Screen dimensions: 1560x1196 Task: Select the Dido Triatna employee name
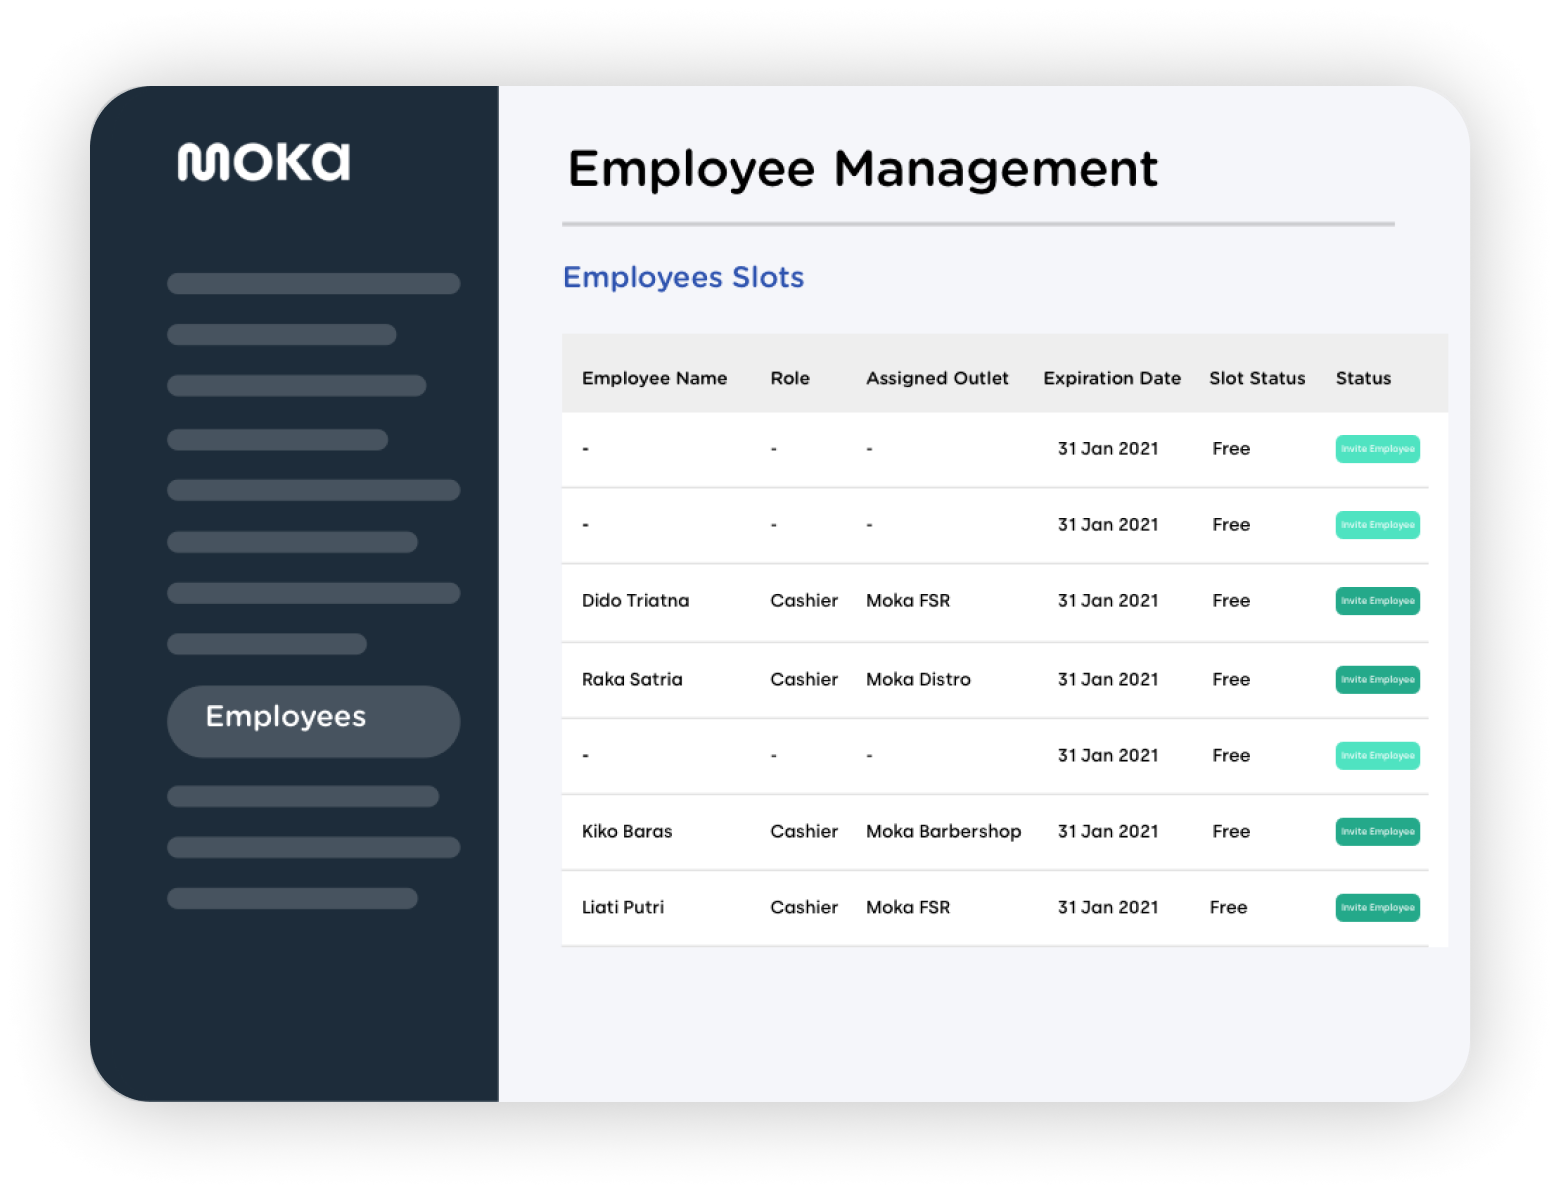[635, 601]
